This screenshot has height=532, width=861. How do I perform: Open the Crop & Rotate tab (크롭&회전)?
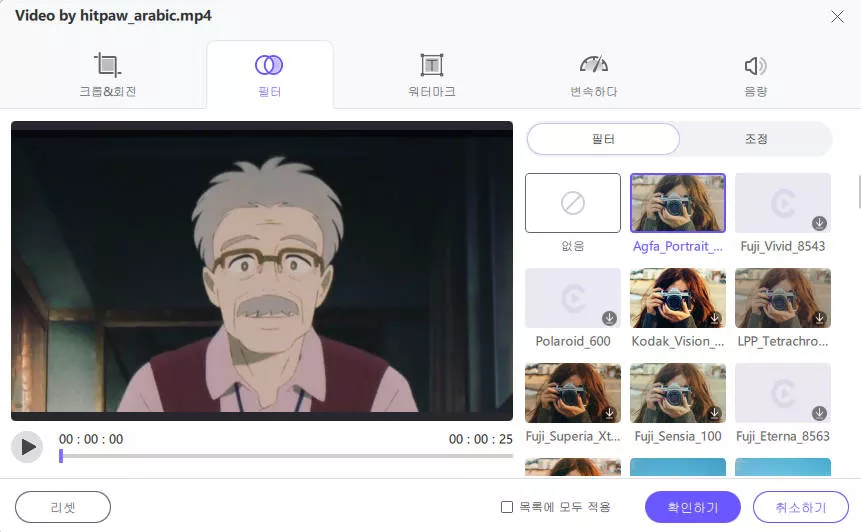coord(108,75)
